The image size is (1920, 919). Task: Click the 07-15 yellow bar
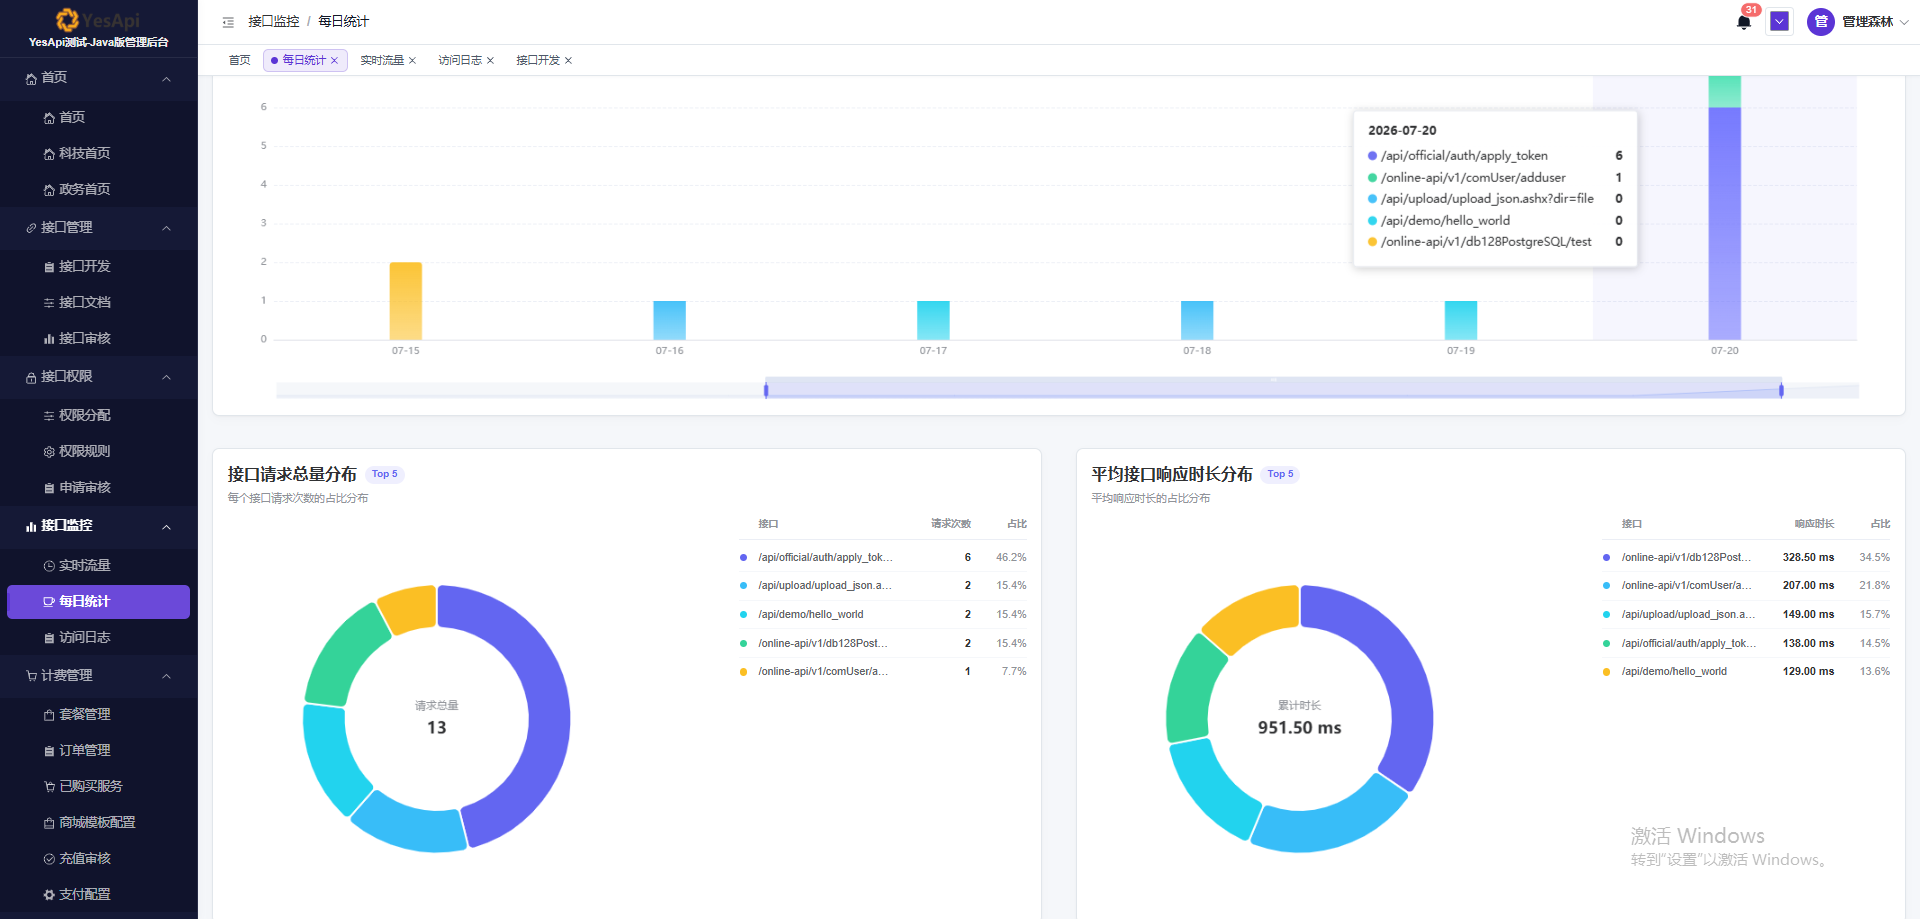406,301
